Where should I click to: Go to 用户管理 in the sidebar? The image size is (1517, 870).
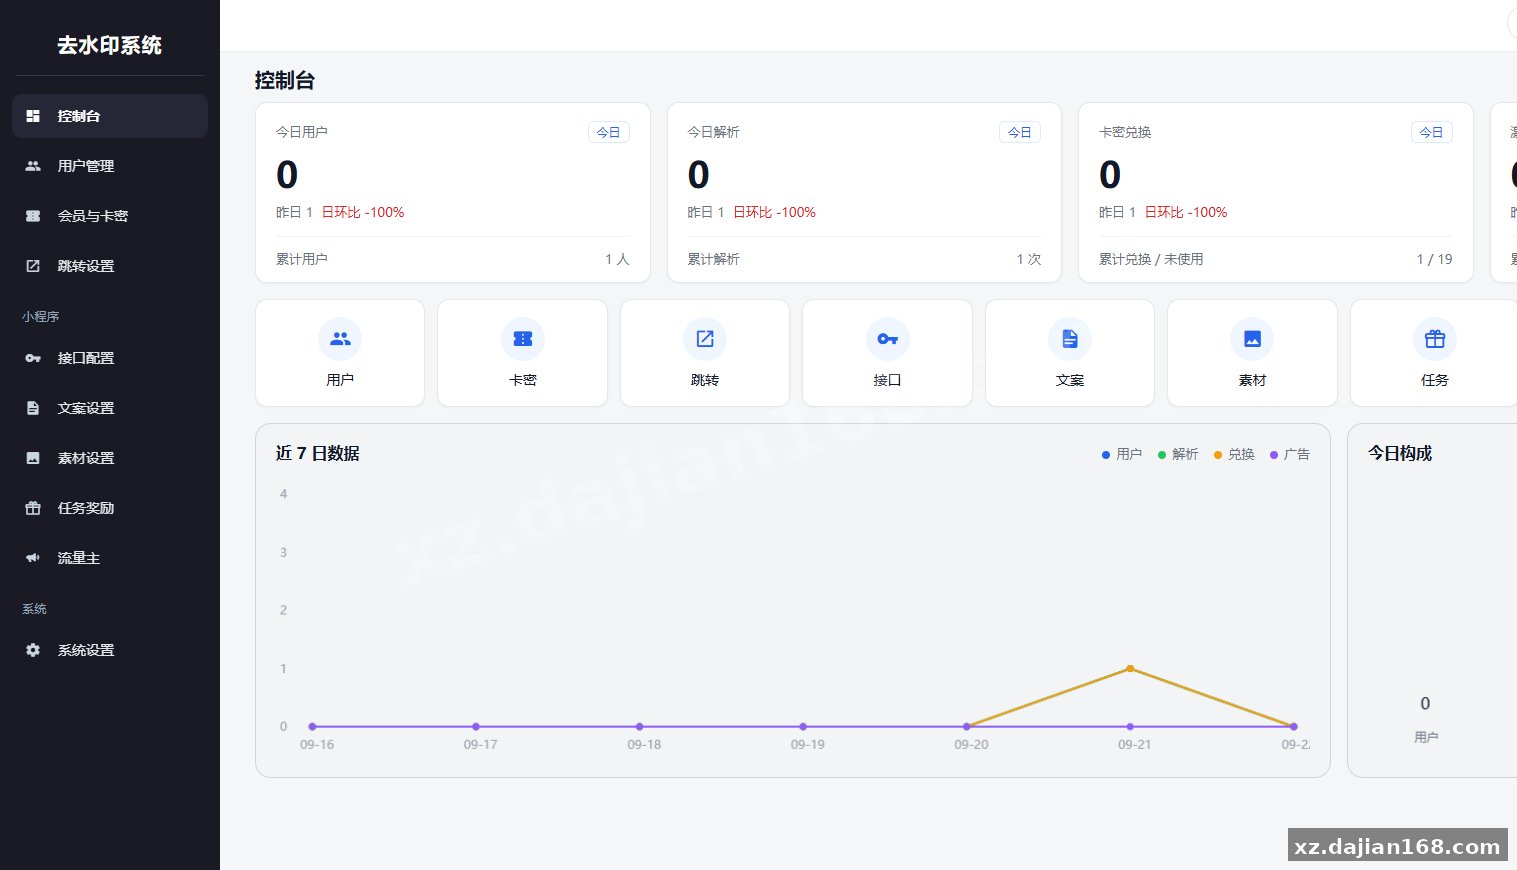pyautogui.click(x=110, y=166)
